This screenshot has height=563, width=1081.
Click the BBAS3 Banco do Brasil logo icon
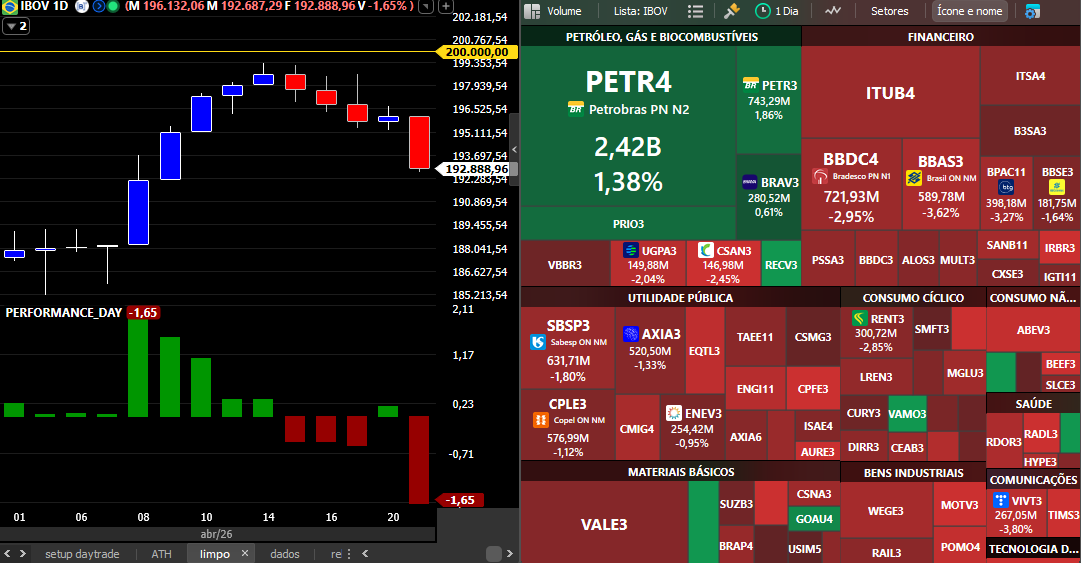click(914, 178)
